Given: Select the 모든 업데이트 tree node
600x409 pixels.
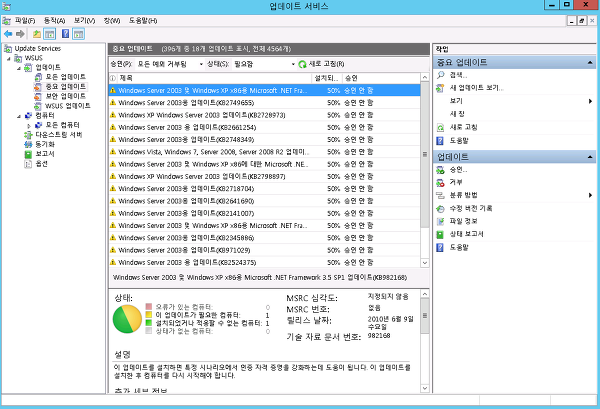Looking at the screenshot, I should [60, 77].
